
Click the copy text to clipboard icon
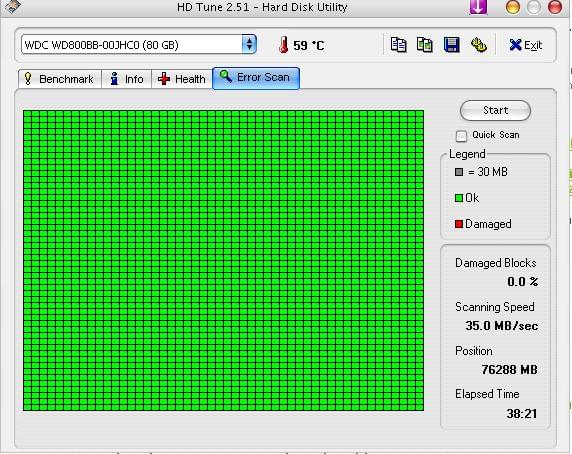(398, 45)
